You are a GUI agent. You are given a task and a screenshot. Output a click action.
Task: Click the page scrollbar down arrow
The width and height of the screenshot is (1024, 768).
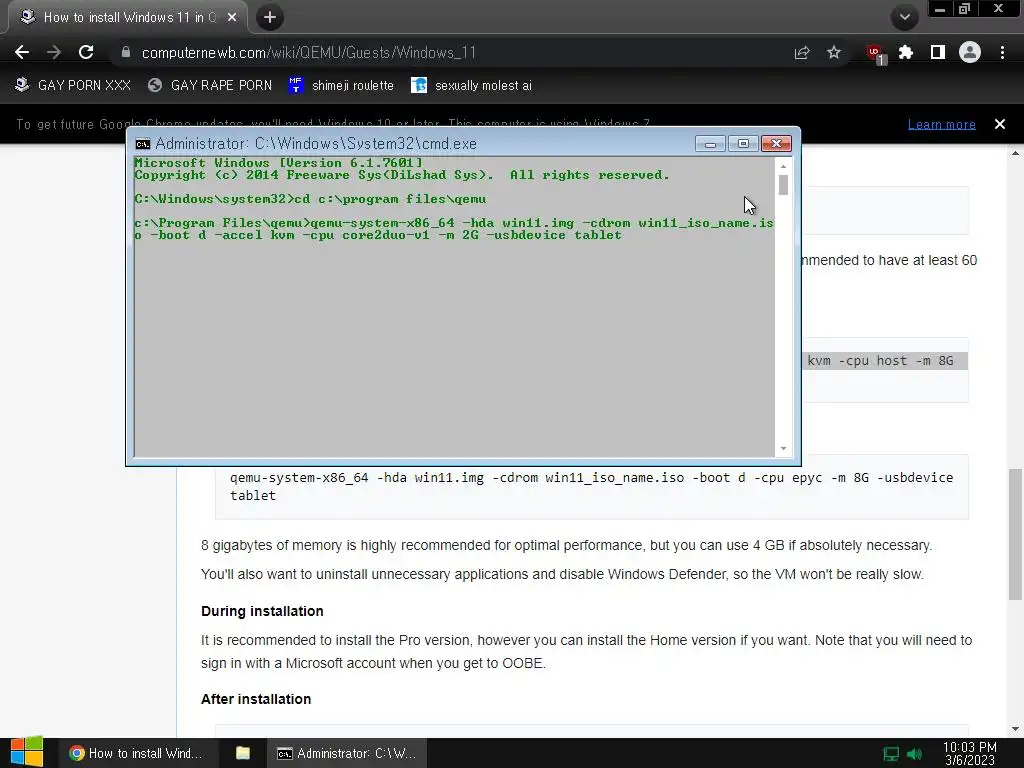coord(1015,729)
